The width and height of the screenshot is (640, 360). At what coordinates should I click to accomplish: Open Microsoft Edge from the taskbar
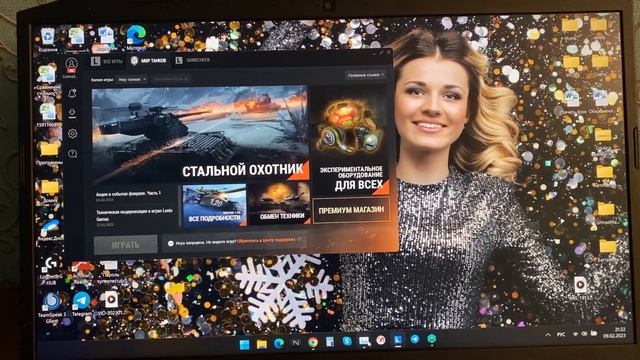pyautogui.click(x=279, y=344)
